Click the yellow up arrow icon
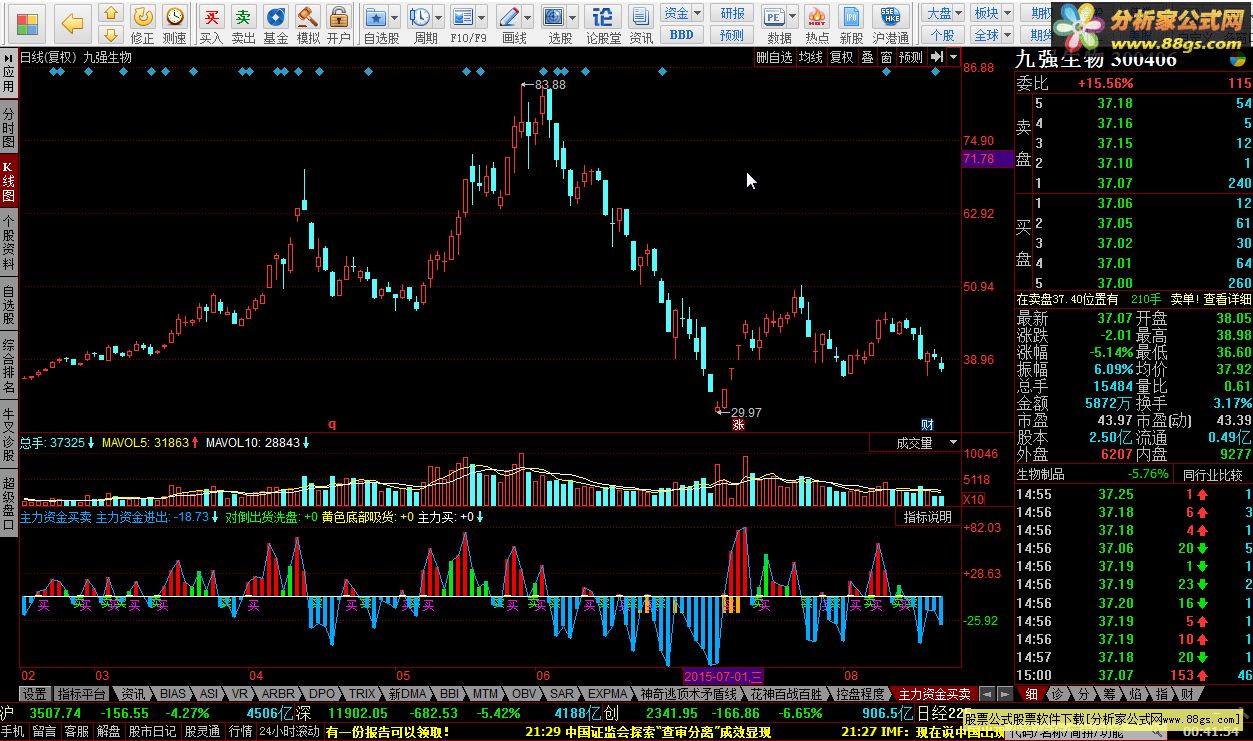Screen dimensions: 1253x741 pos(112,14)
